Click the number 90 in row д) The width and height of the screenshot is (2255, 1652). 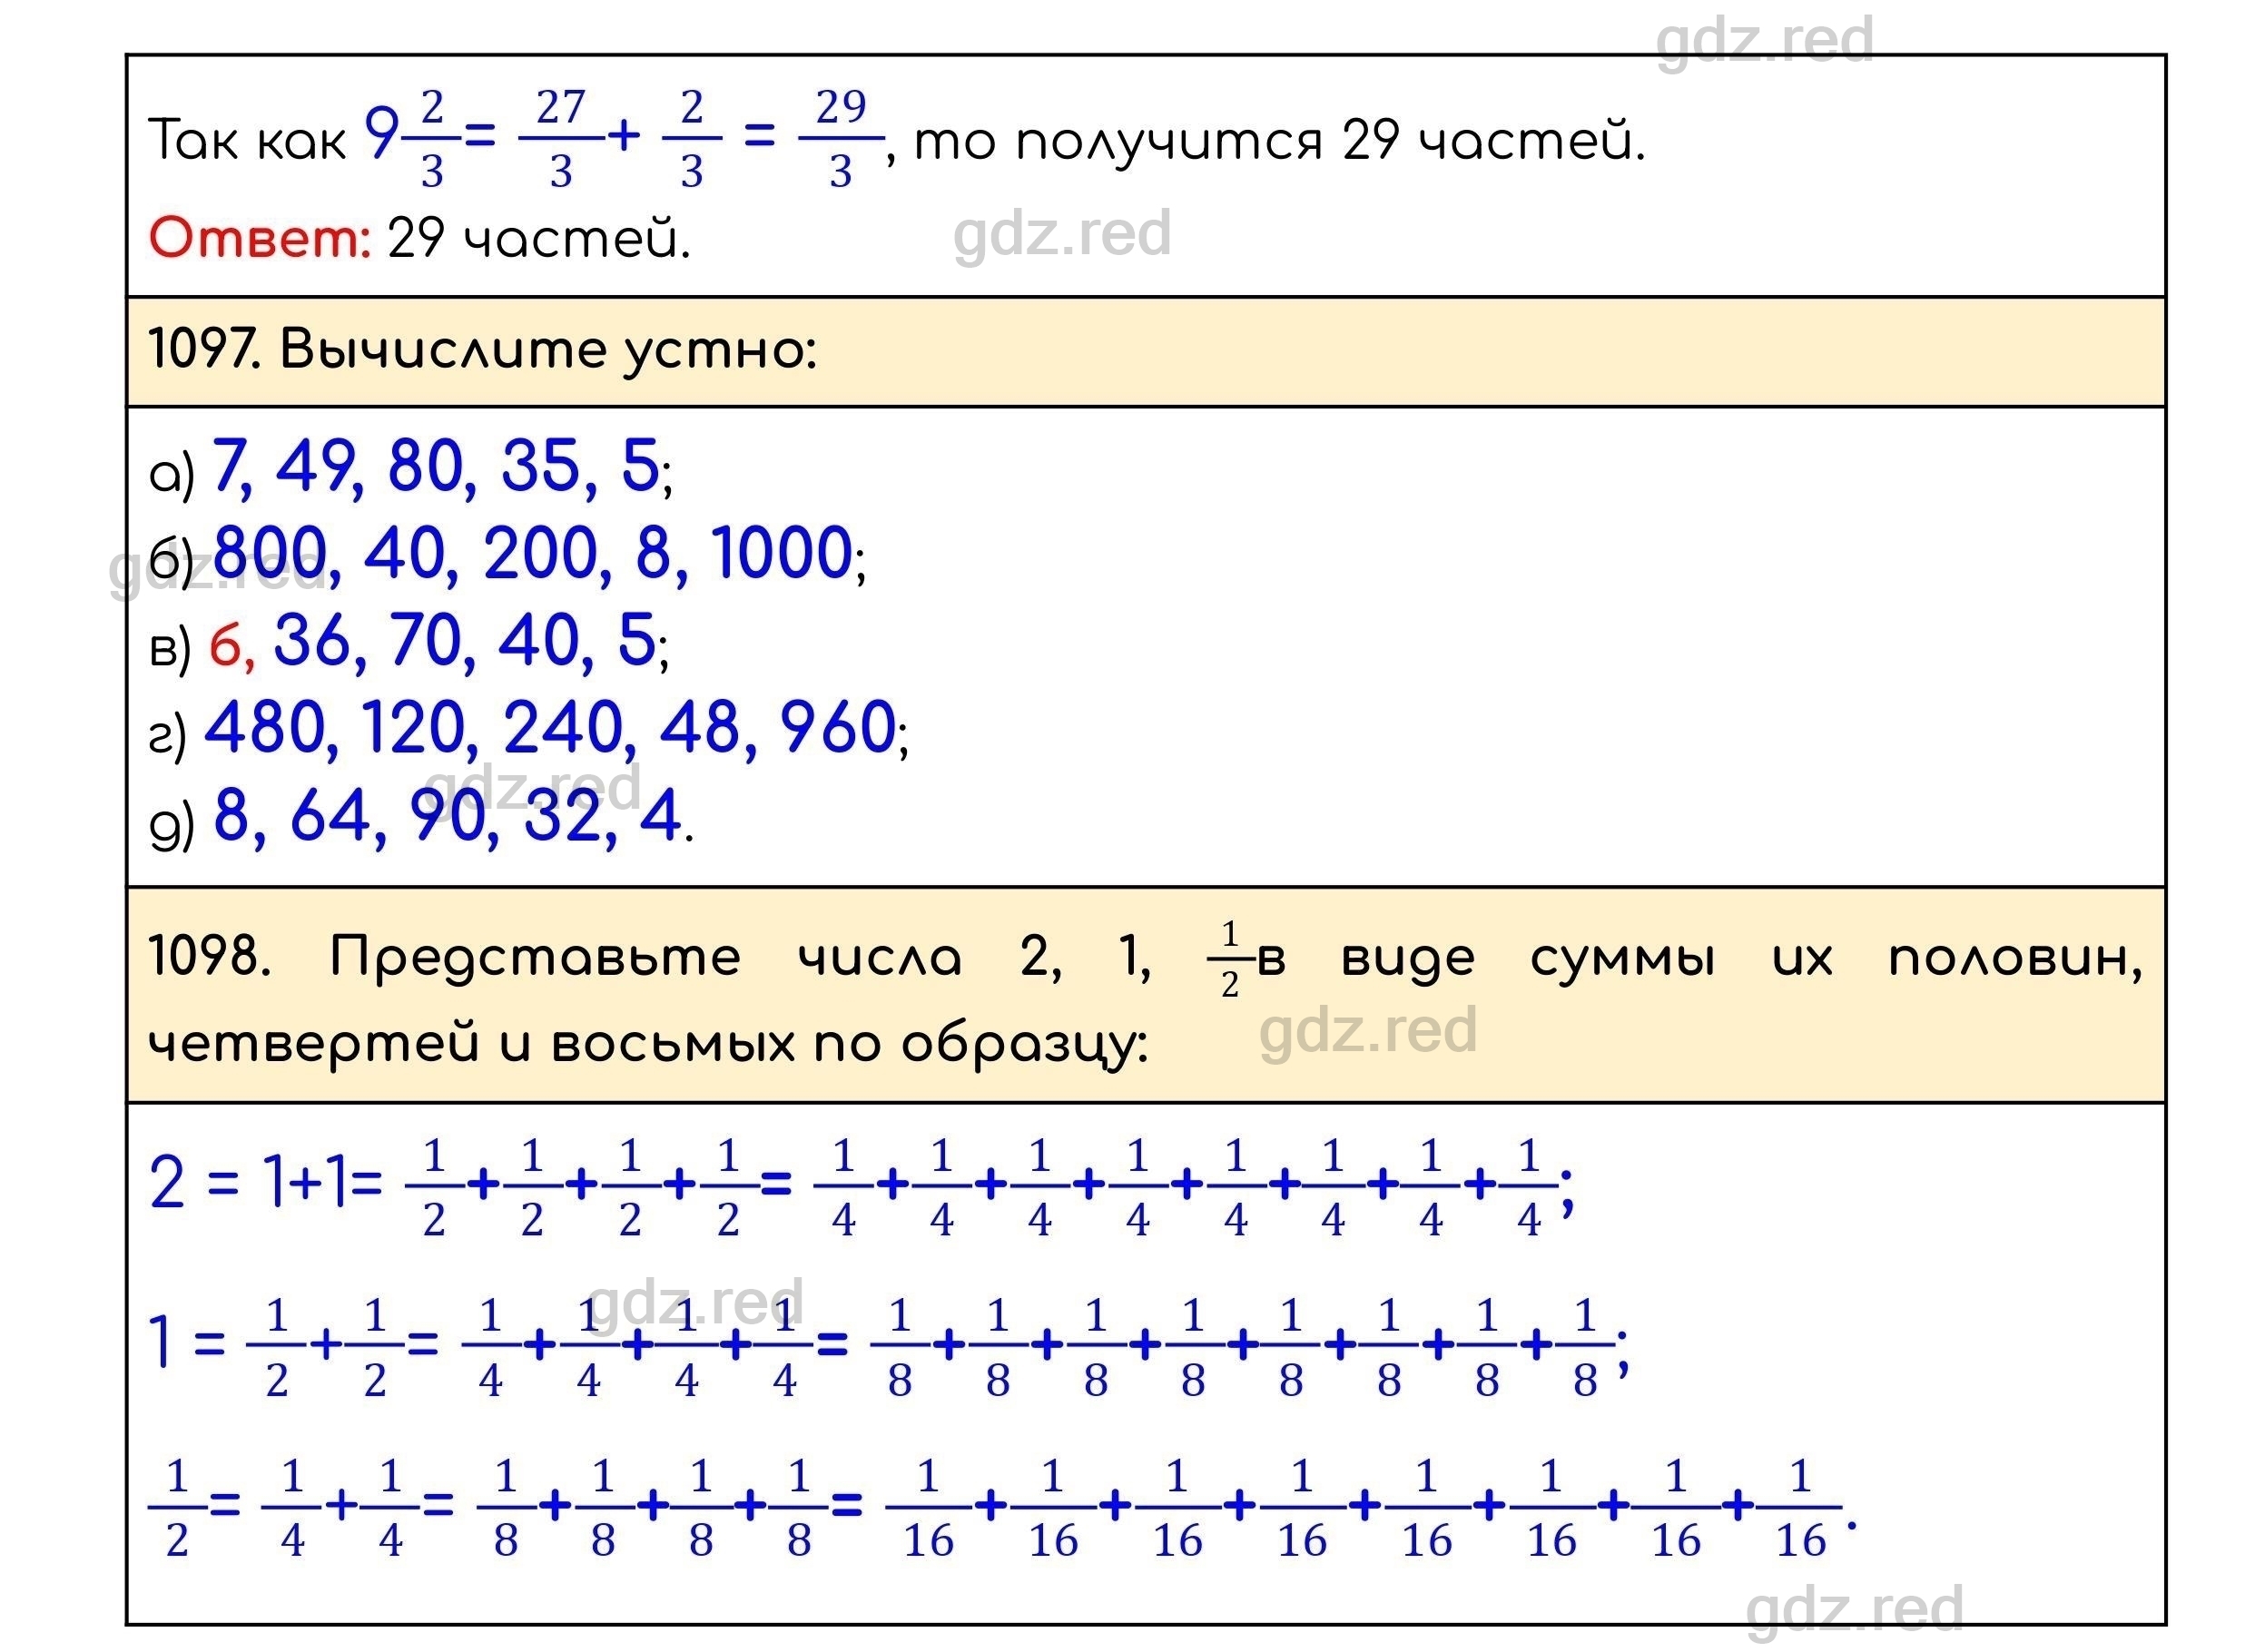tap(447, 815)
